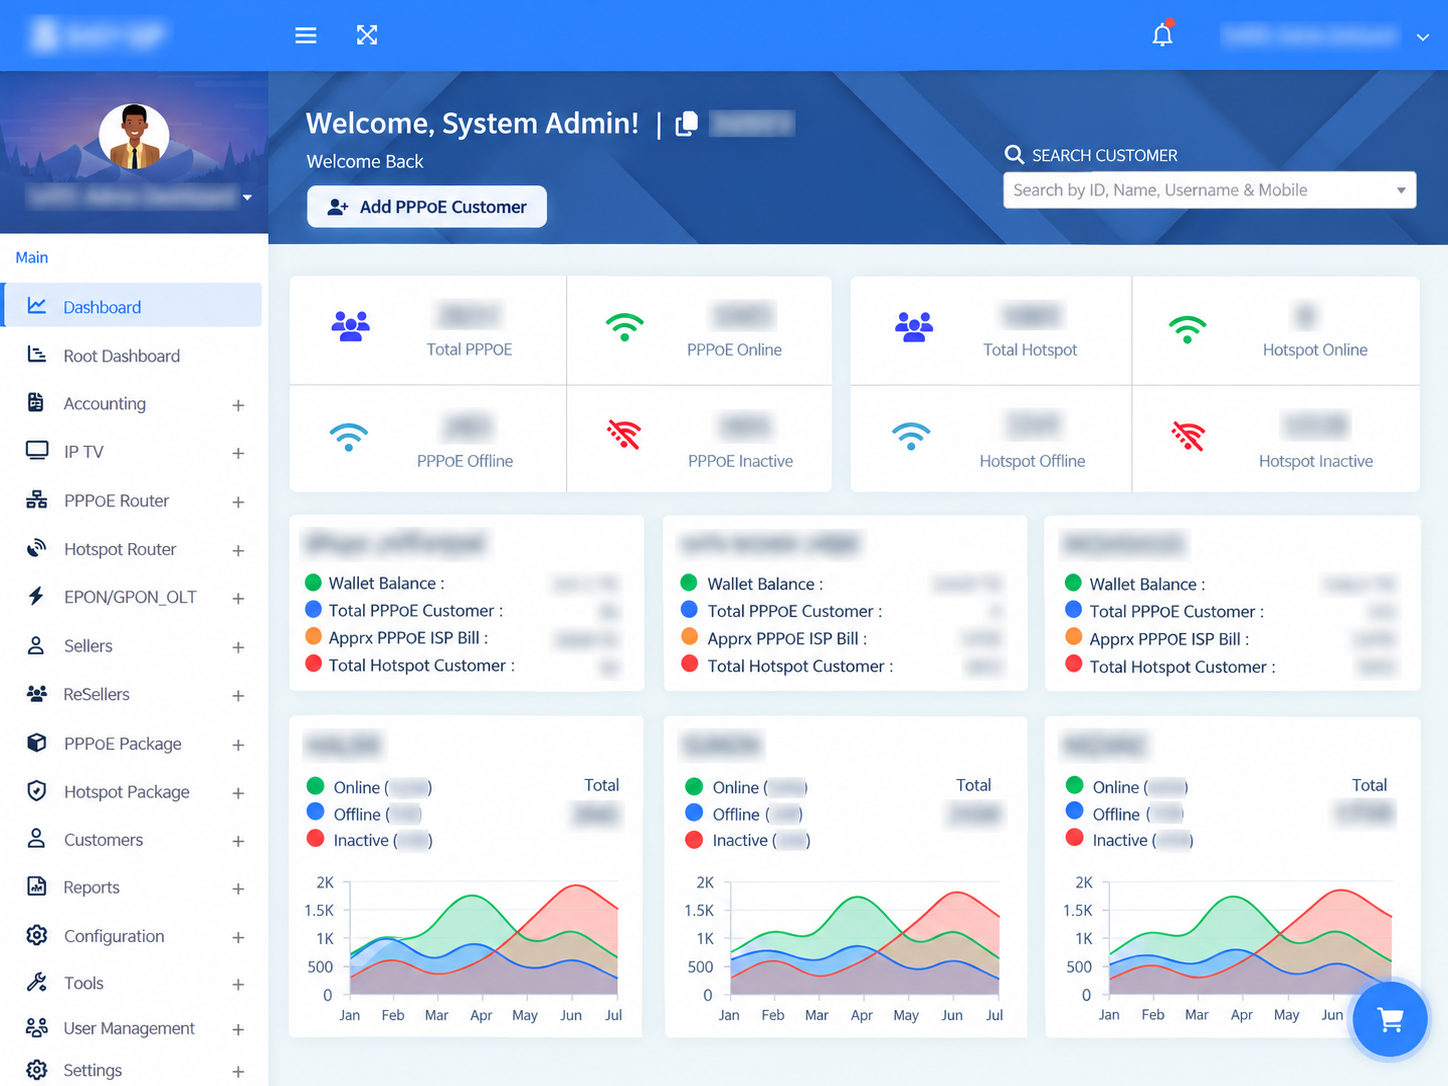1448x1086 pixels.
Task: Click the Total PPPOE label
Action: click(x=469, y=349)
